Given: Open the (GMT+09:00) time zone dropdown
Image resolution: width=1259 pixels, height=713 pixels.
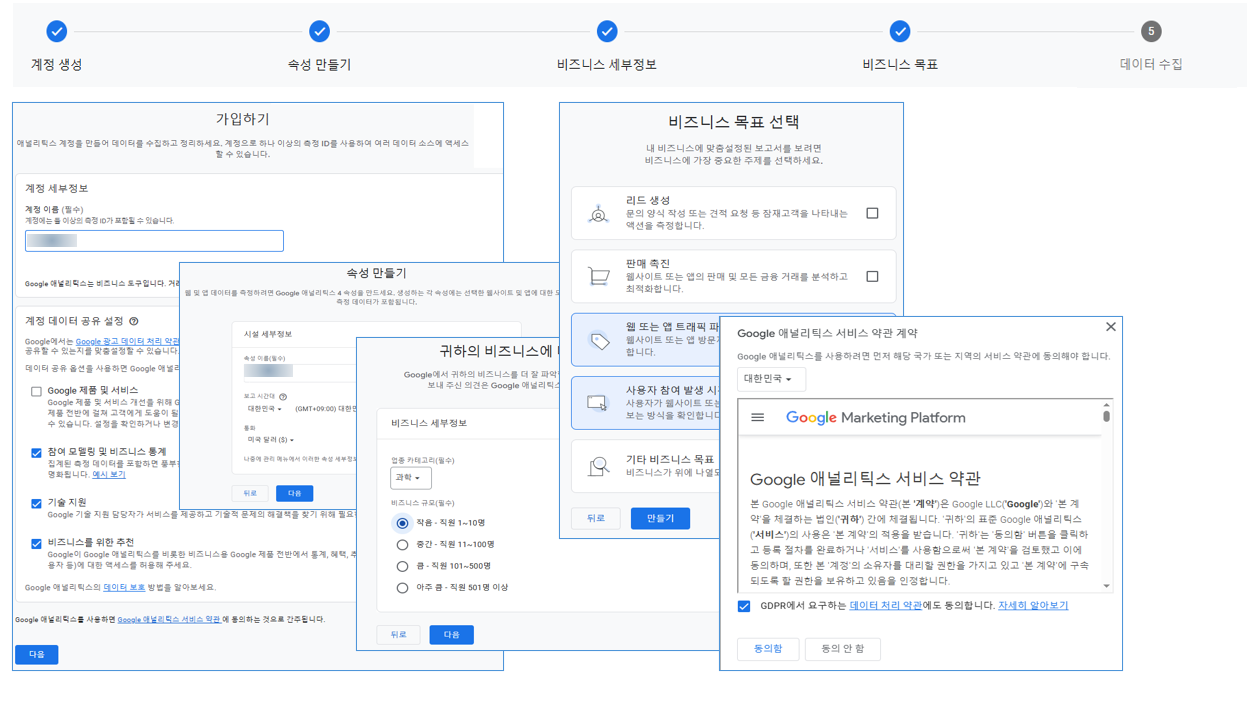Looking at the screenshot, I should click(326, 409).
